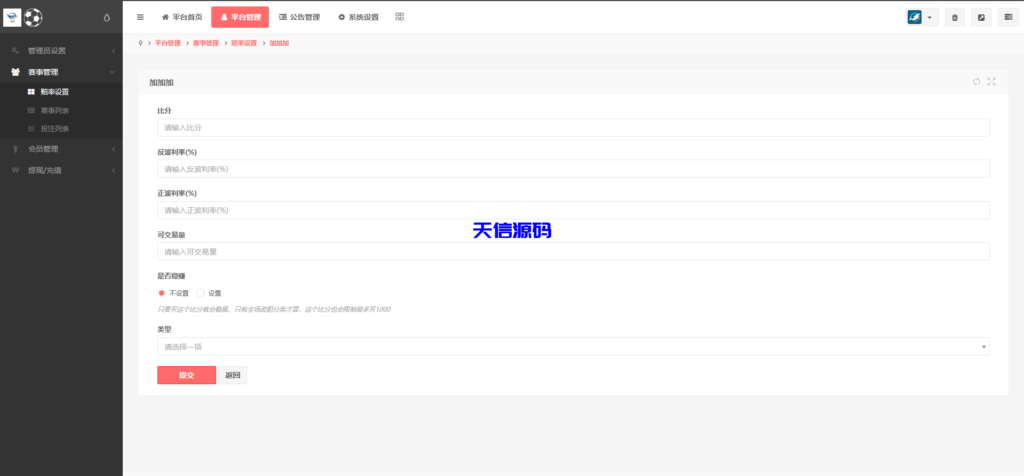Expand 会员管理 using its chevron
Image resolution: width=1024 pixels, height=476 pixels.
[x=113, y=149]
